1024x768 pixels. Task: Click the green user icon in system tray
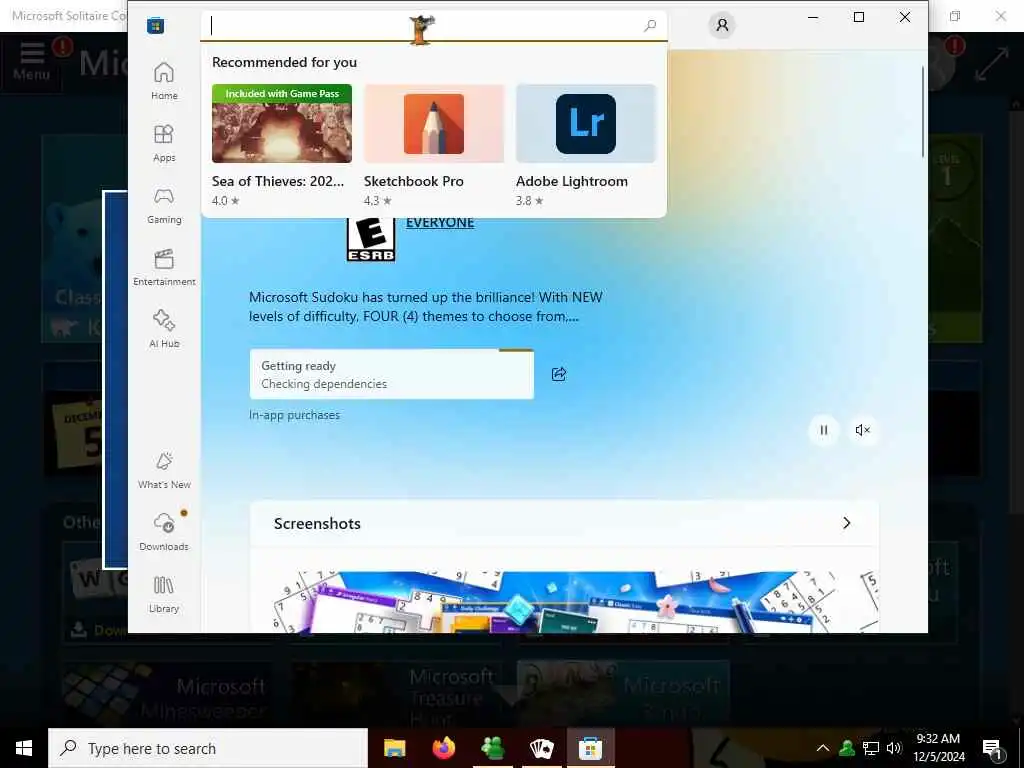tap(847, 748)
